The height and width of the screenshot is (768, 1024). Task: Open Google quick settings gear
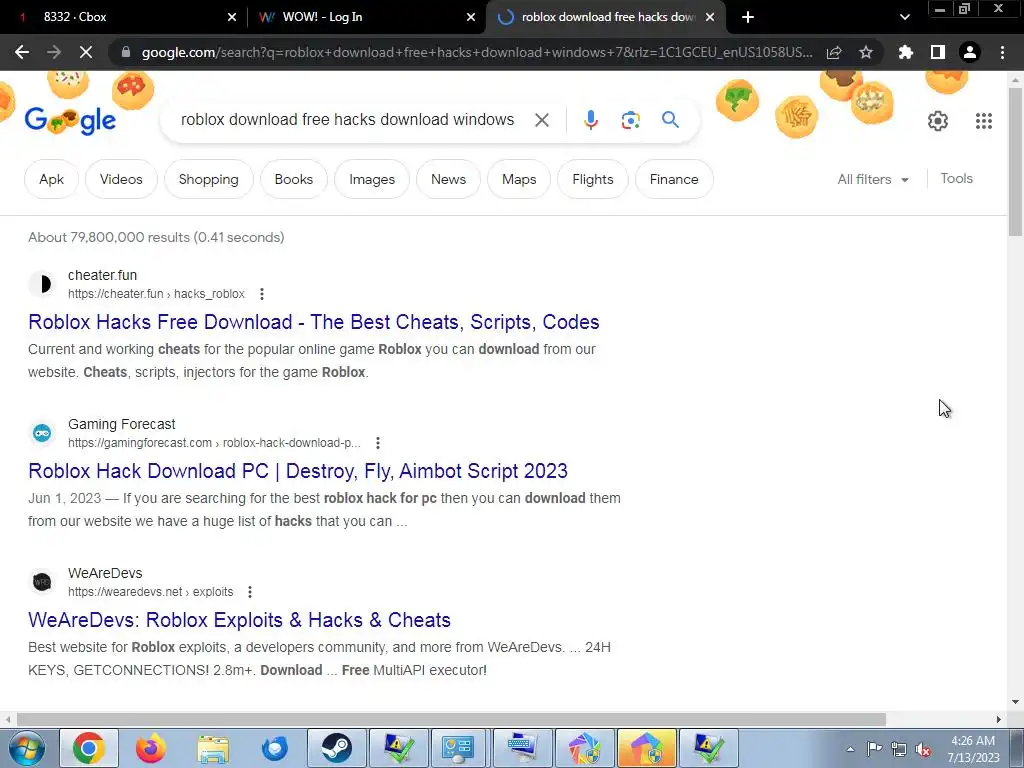[x=938, y=121]
